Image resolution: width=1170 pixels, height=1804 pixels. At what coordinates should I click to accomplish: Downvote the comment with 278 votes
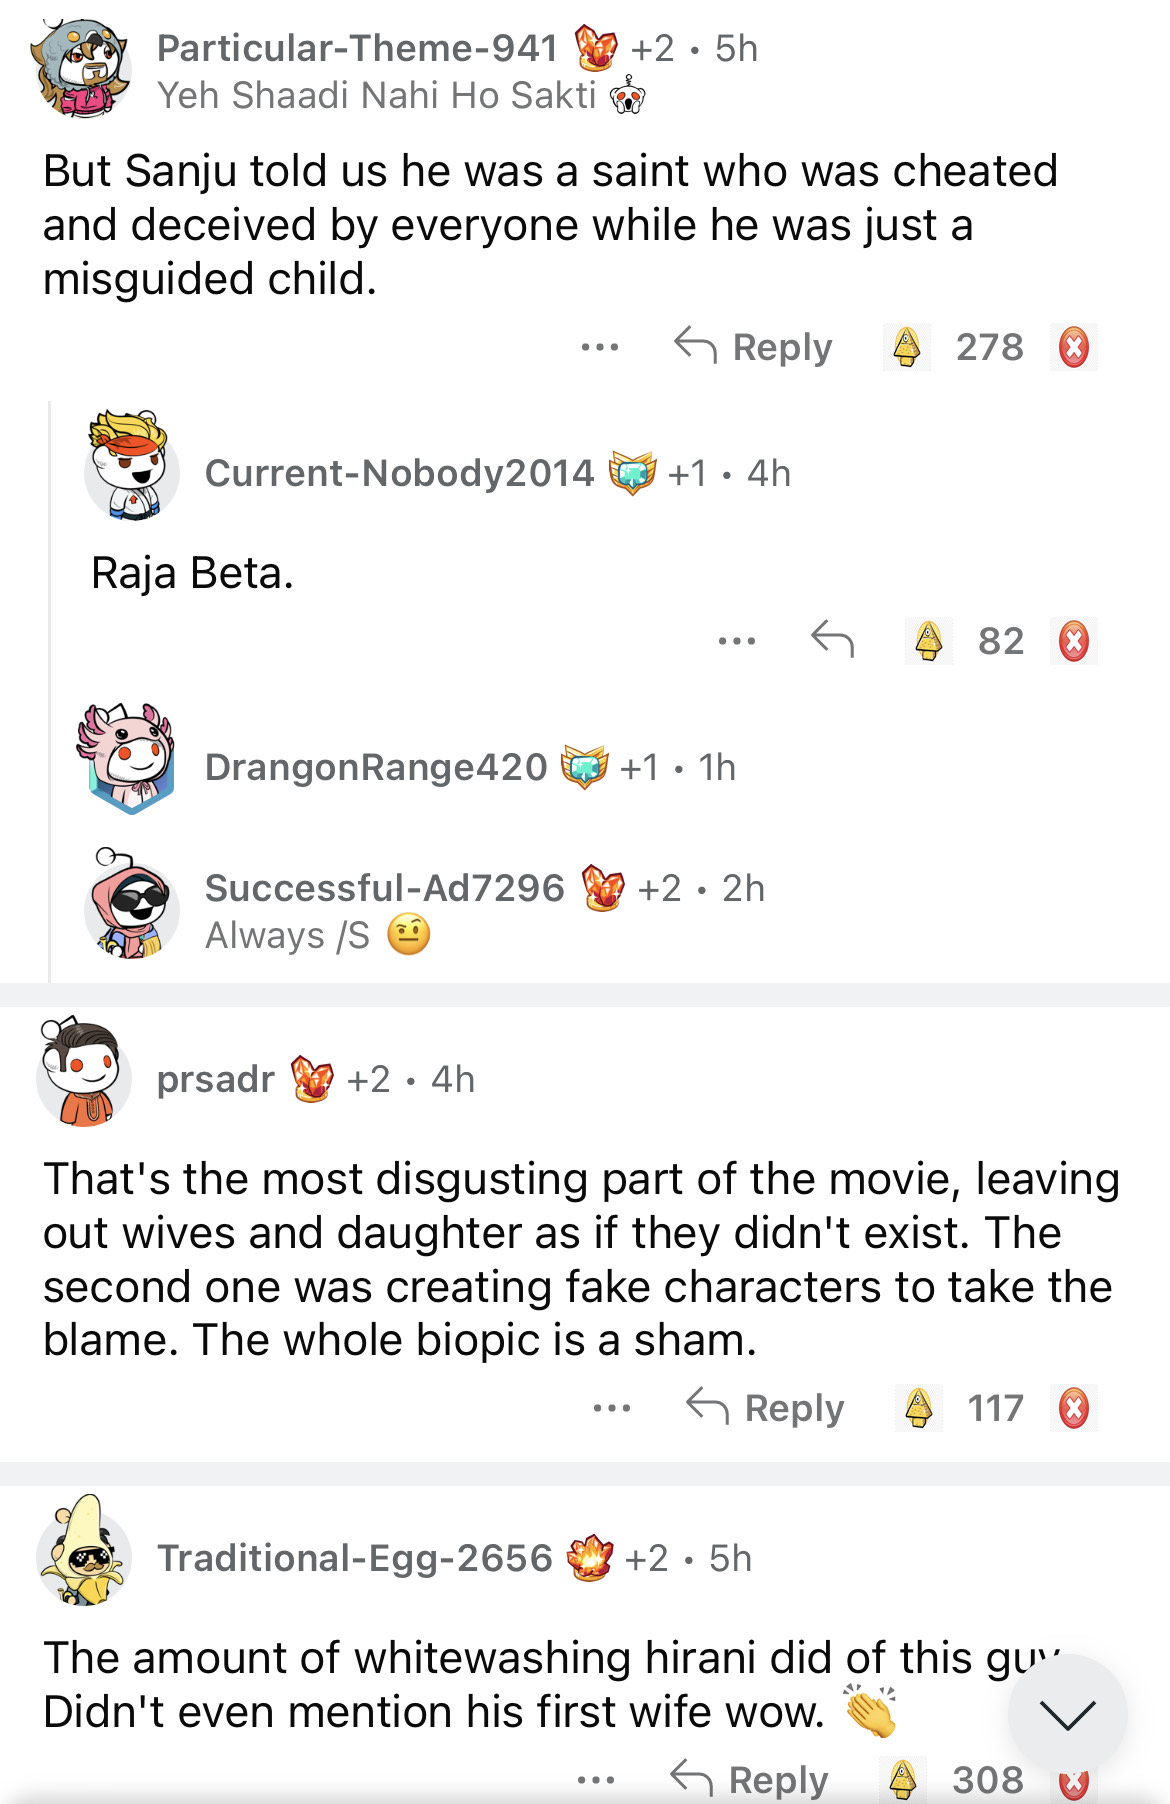[1073, 348]
